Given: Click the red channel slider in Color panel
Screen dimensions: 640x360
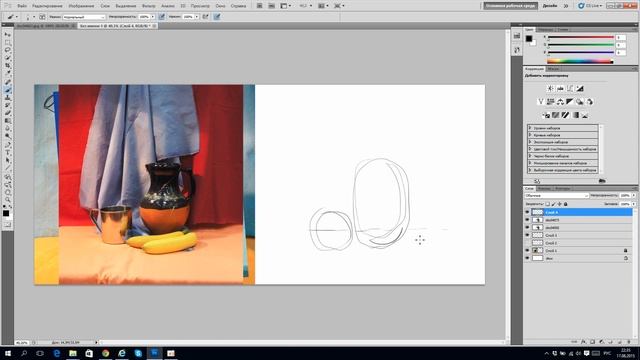Looking at the screenshot, I should (580, 38).
